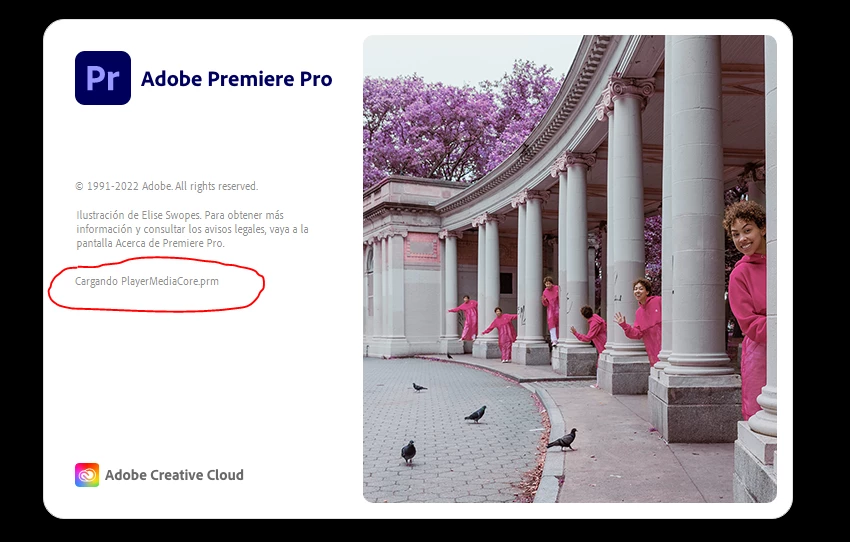Click the pigeon in the middle of the pavement
The image size is (850, 542).
(x=475, y=414)
